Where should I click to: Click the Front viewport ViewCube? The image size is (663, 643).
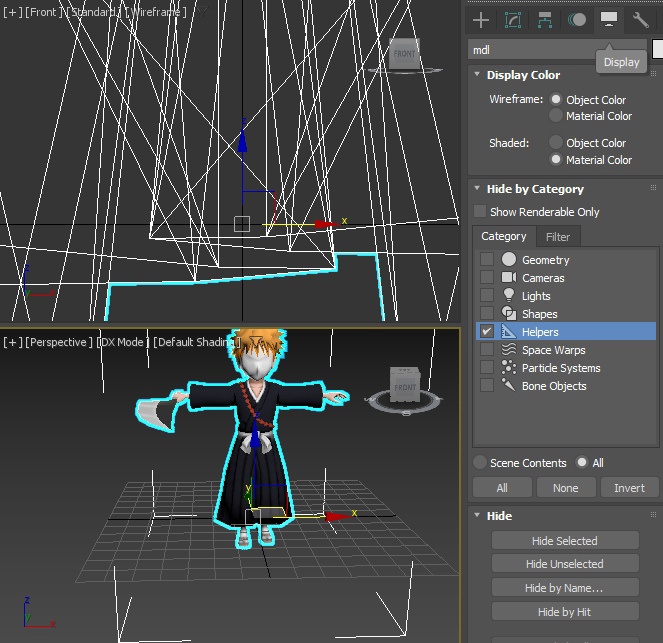[x=404, y=55]
